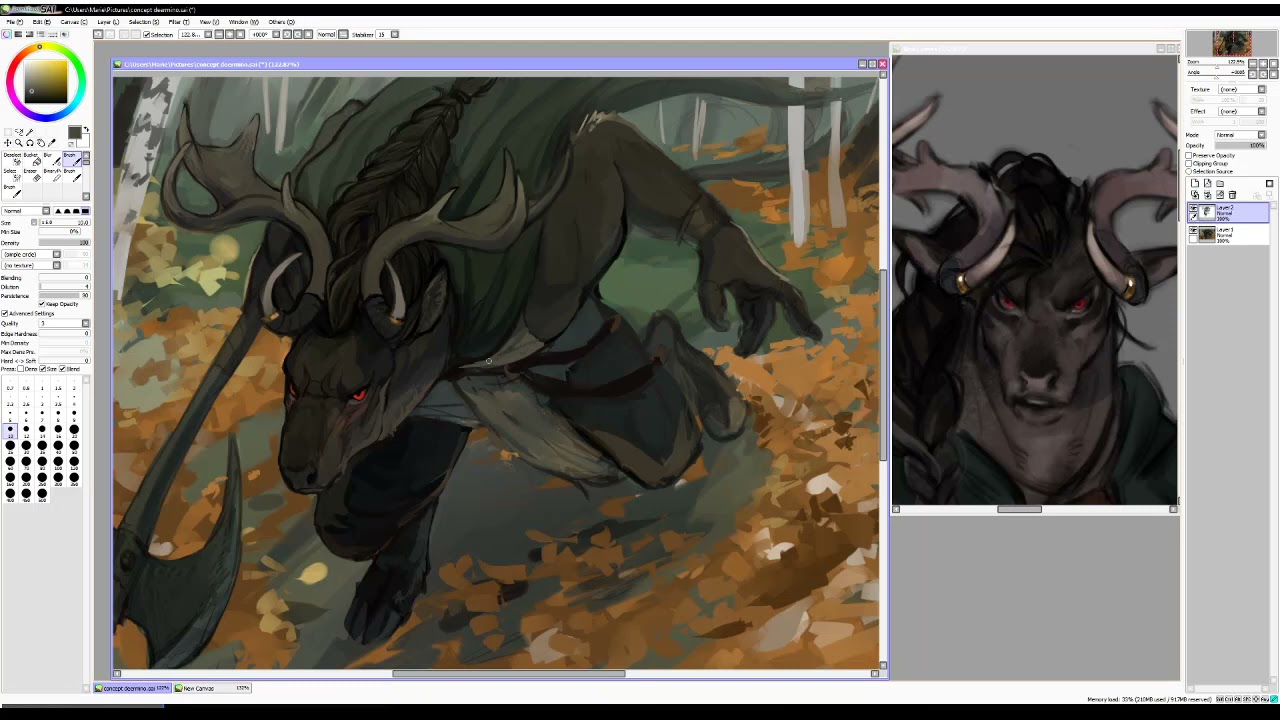The width and height of the screenshot is (1280, 720).
Task: Enable the Clipping Group checkbox
Action: pos(1189,164)
